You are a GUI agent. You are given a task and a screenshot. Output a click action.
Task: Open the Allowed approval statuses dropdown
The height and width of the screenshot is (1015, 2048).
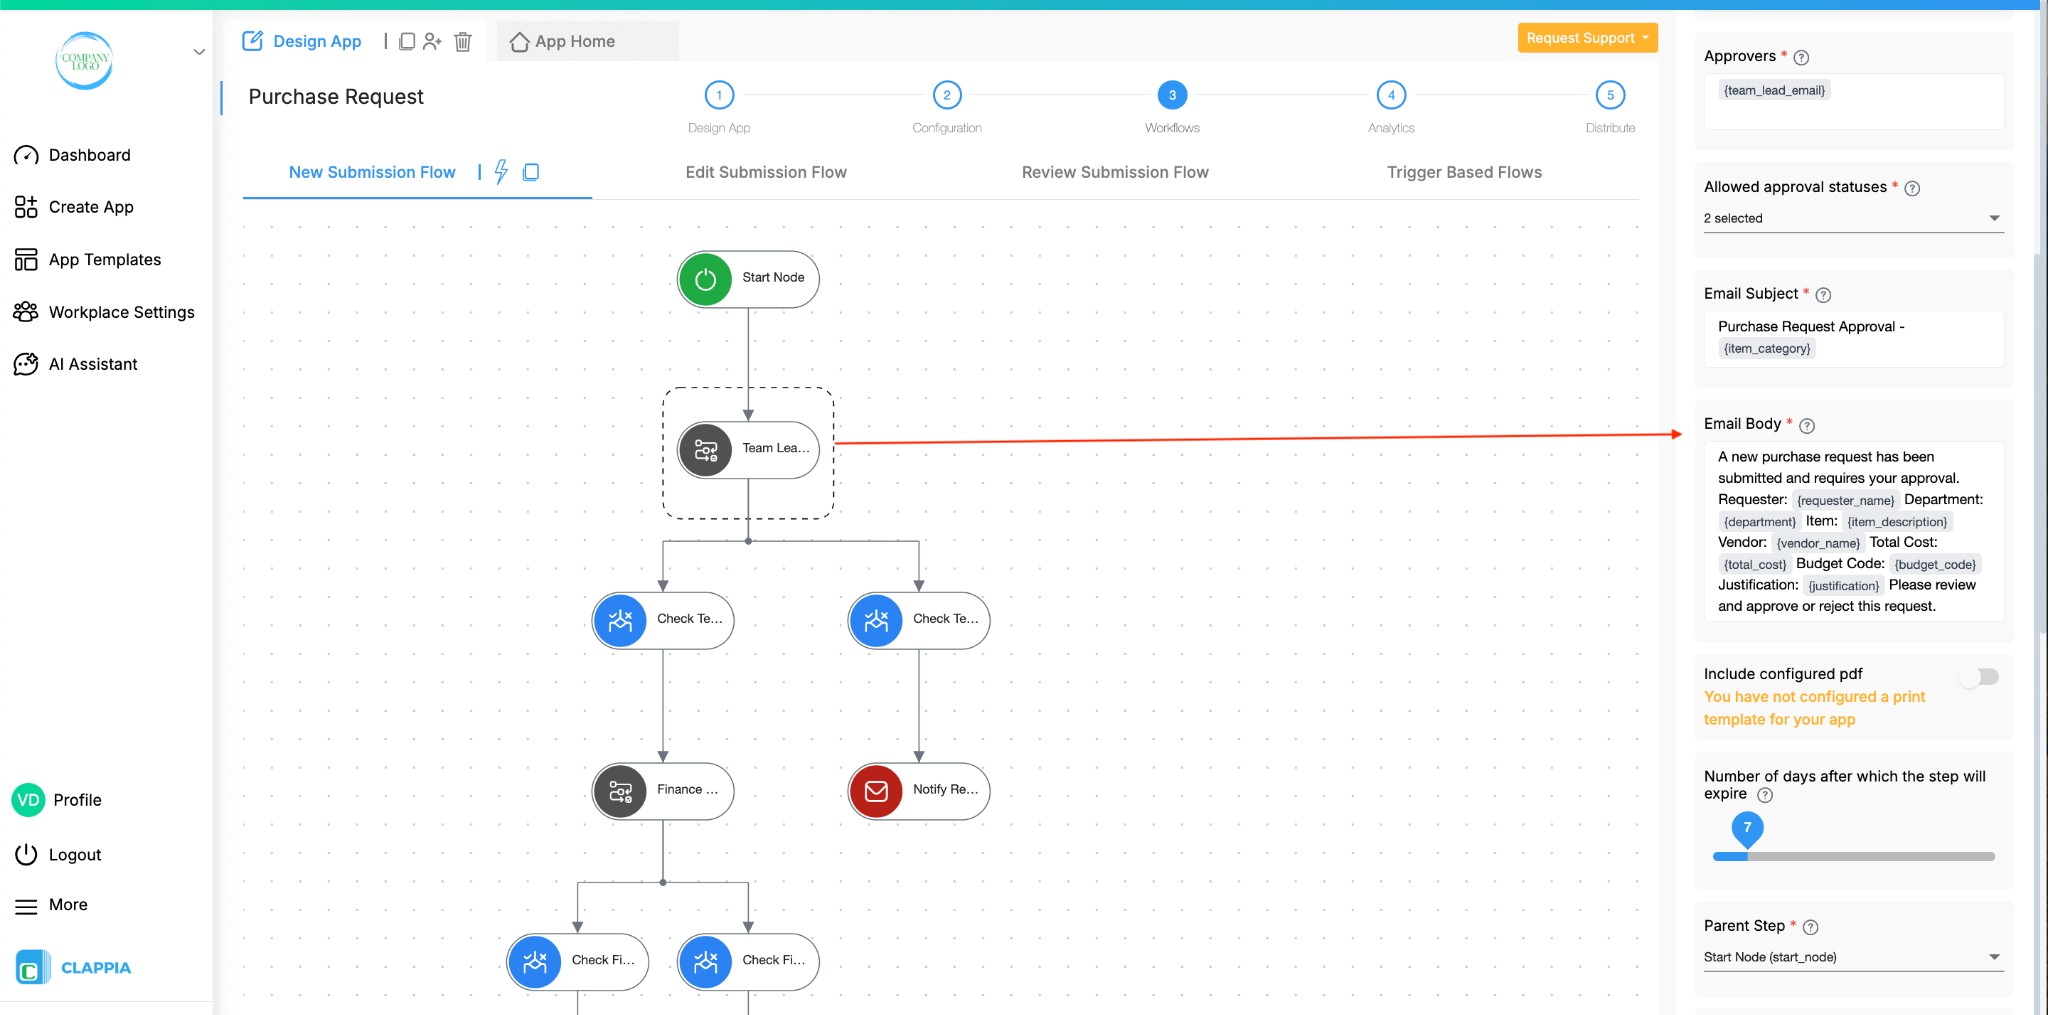[x=1851, y=218]
